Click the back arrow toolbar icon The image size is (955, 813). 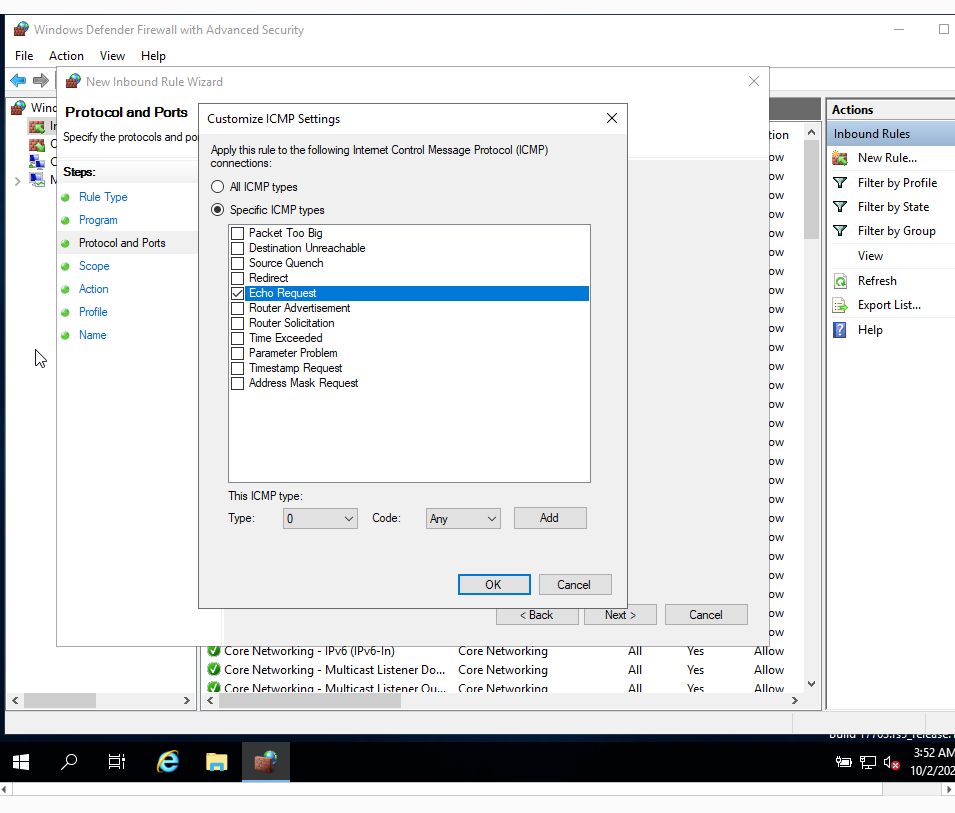[18, 80]
